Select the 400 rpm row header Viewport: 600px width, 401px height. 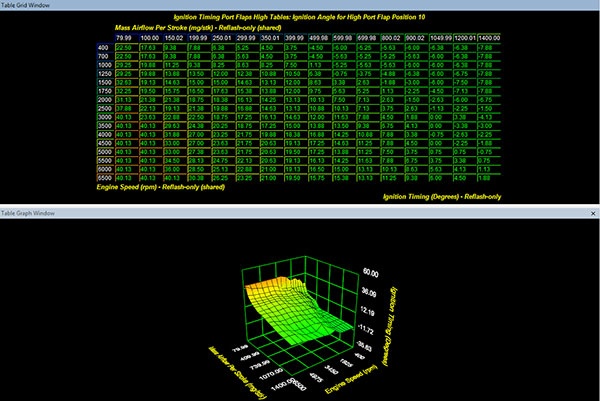[103, 47]
